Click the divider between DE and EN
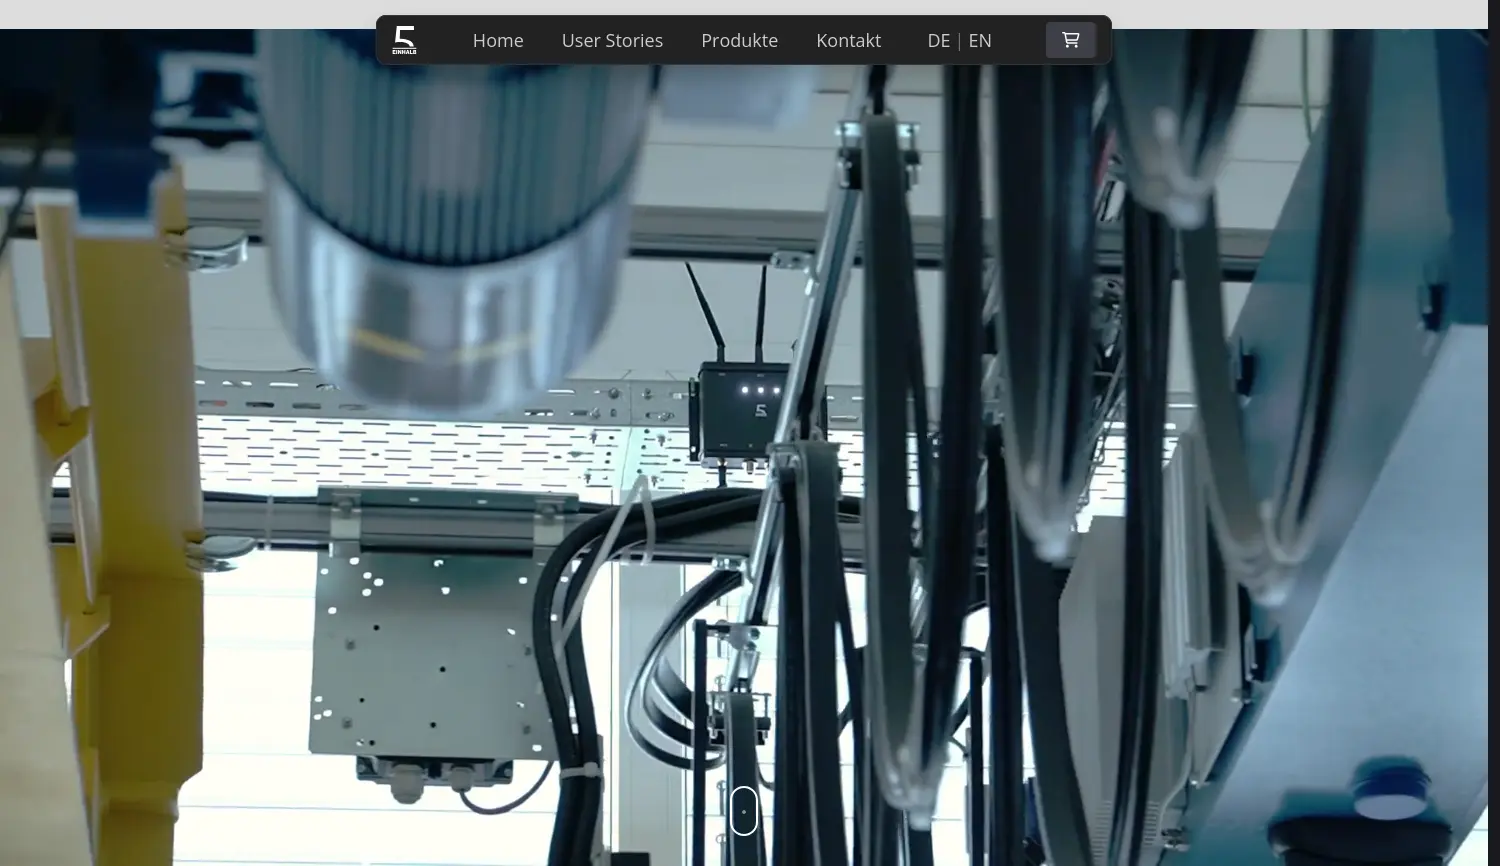The height and width of the screenshot is (866, 1500). point(959,41)
